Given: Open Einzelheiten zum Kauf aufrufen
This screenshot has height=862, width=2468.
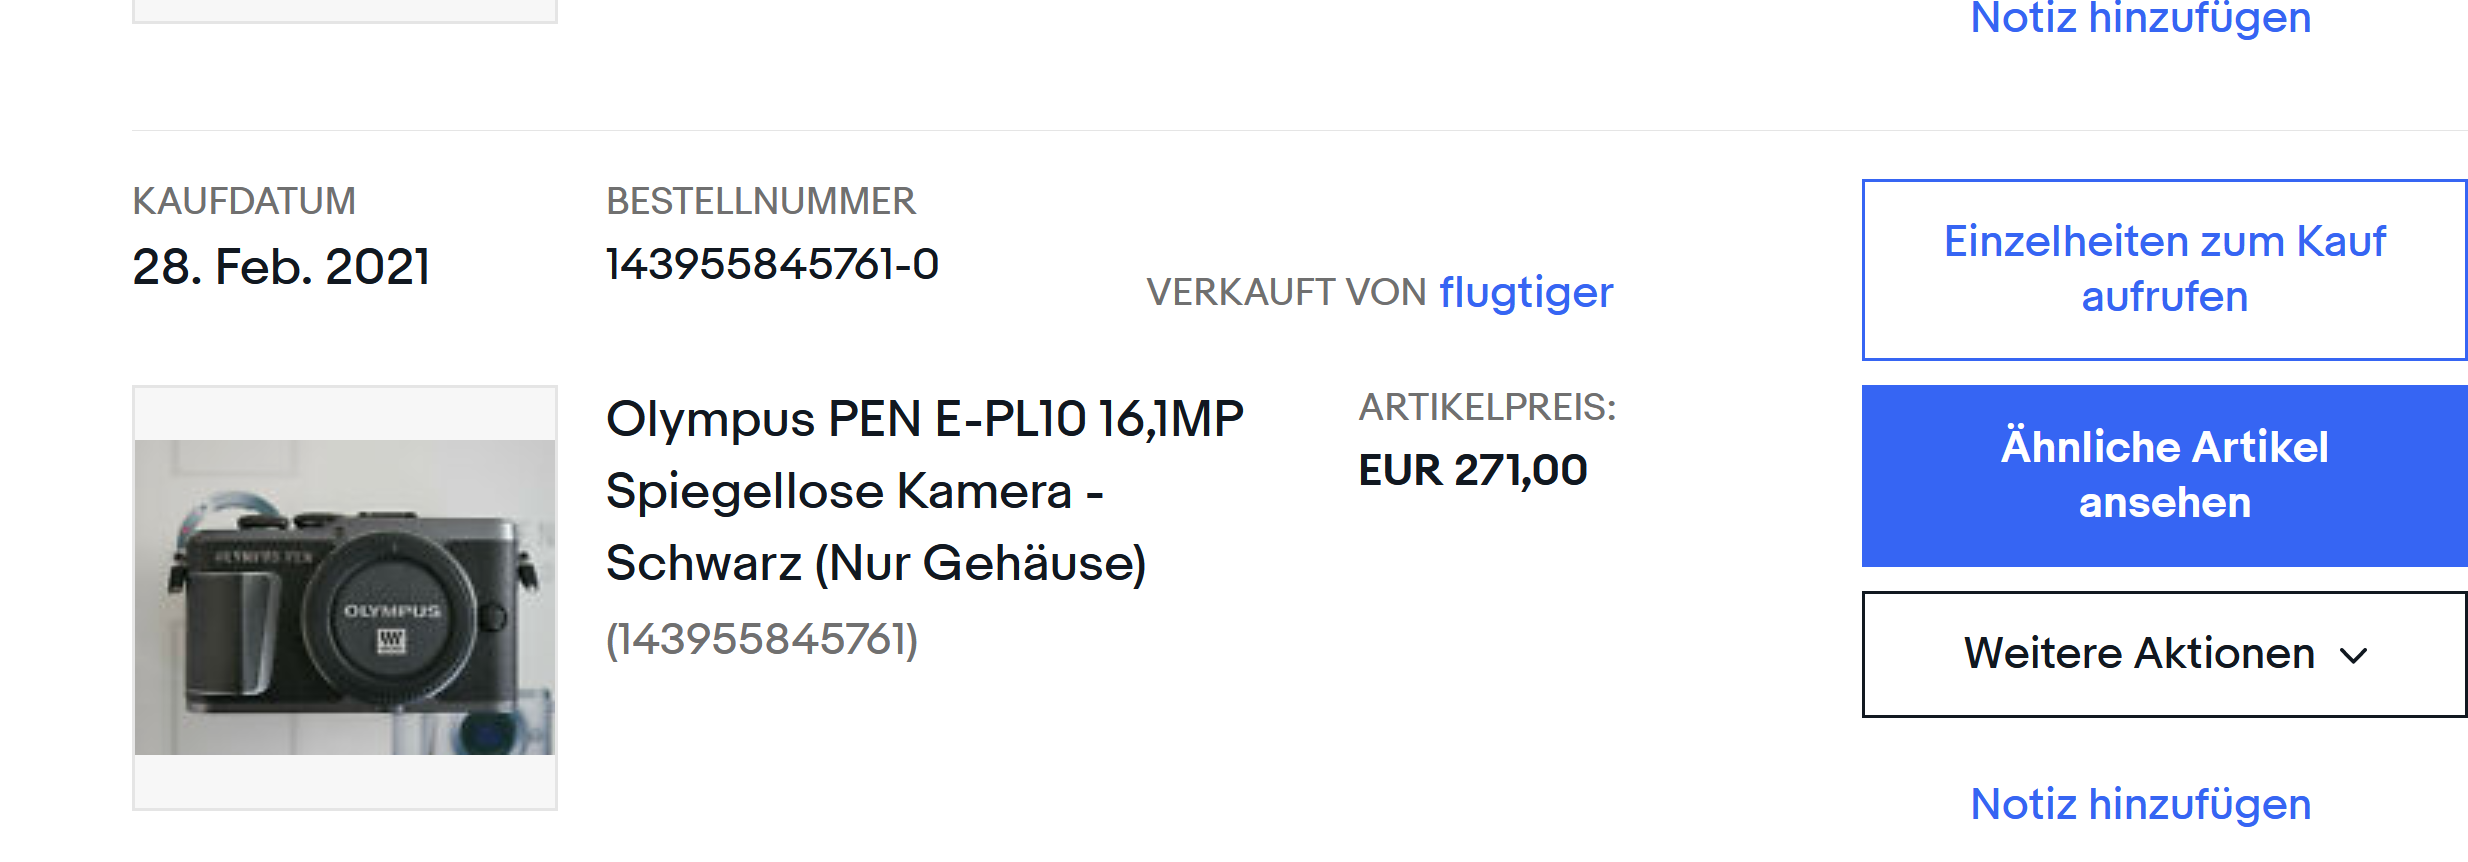Looking at the screenshot, I should point(2164,270).
